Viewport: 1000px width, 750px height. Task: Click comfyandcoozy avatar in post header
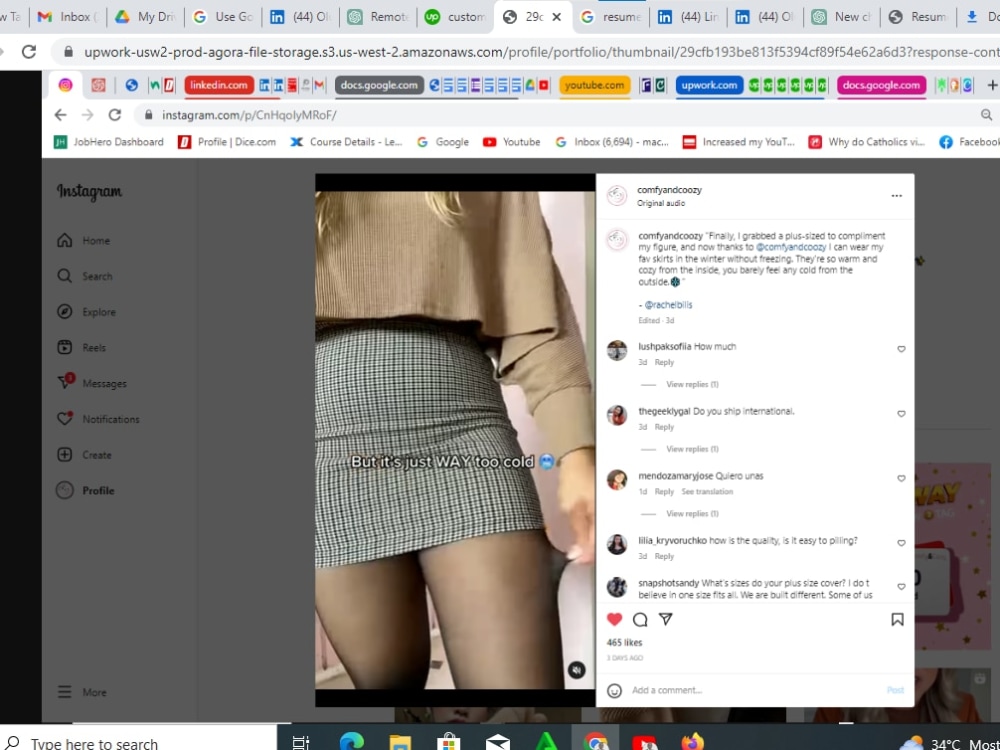pyautogui.click(x=617, y=195)
